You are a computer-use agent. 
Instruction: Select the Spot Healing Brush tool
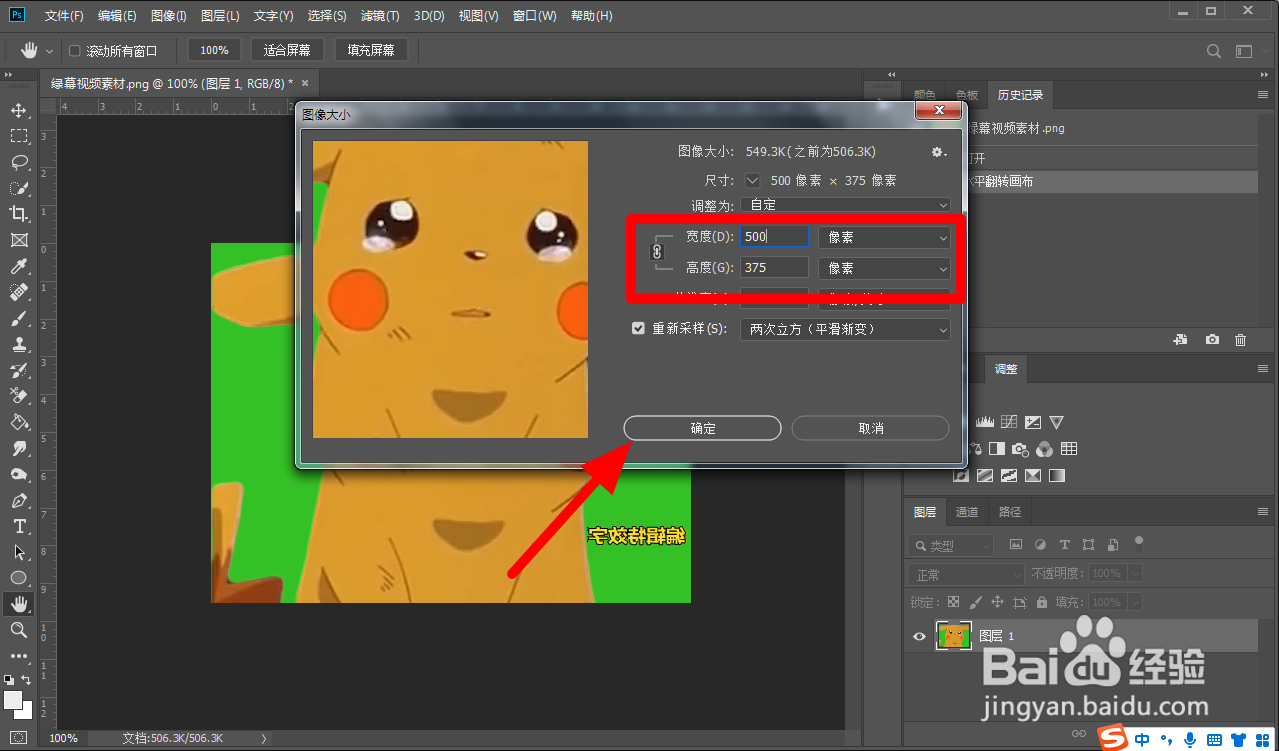18,292
